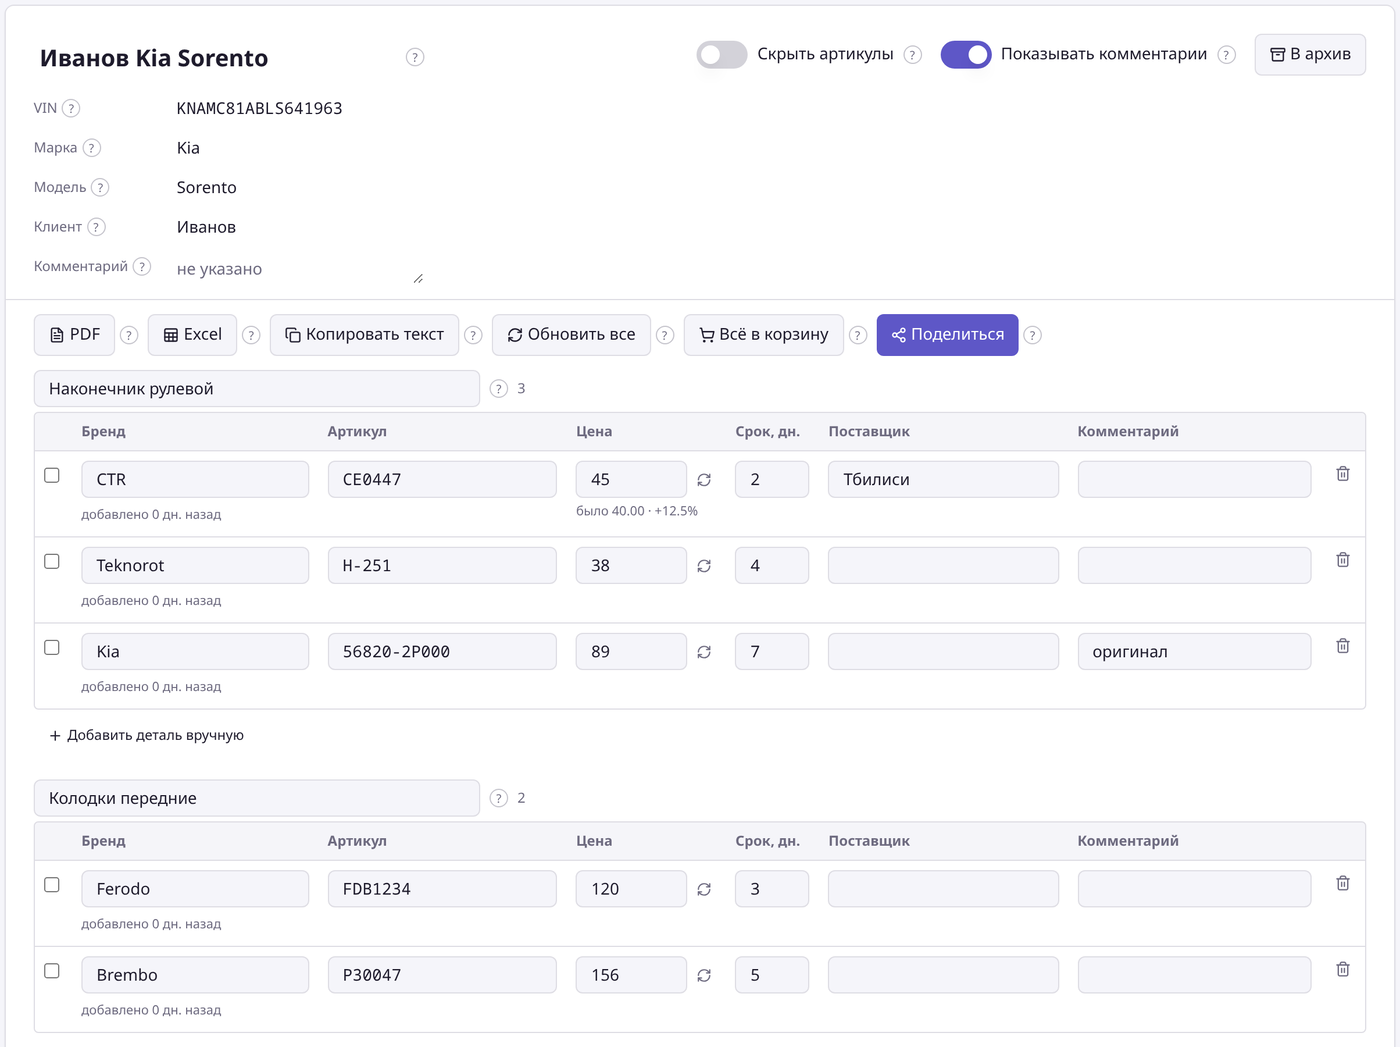The width and height of the screenshot is (1400, 1047).
Task: Check the Brembo row checkbox
Action: click(52, 970)
